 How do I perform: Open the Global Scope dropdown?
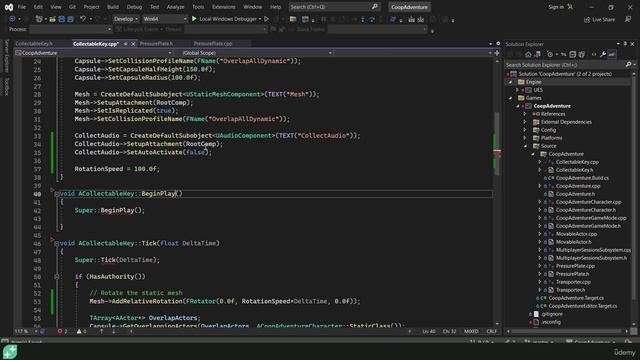click(x=257, y=53)
